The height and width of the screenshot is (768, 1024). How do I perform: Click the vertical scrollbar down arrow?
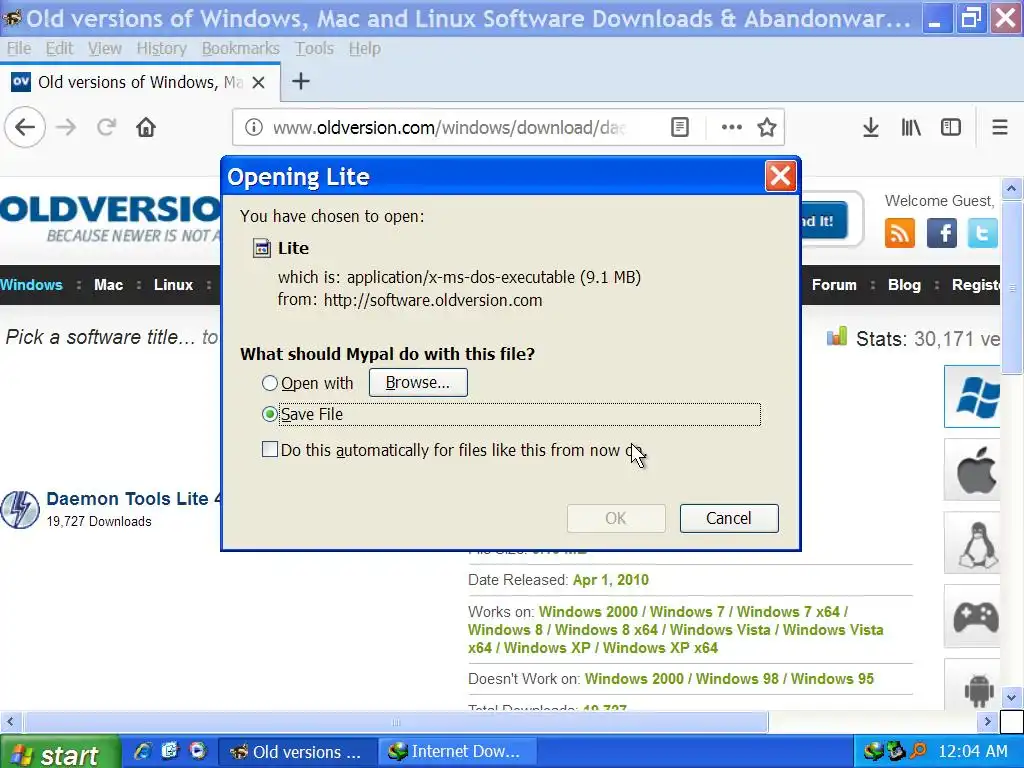click(x=1012, y=697)
